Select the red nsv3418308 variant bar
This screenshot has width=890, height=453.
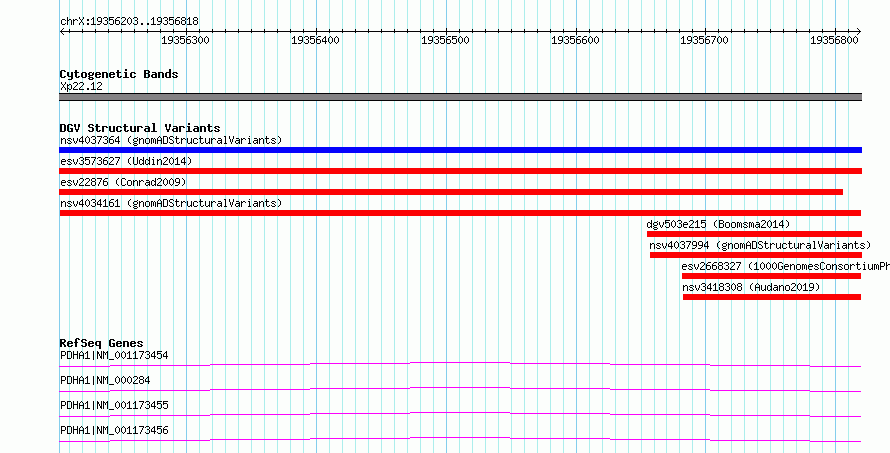click(772, 297)
